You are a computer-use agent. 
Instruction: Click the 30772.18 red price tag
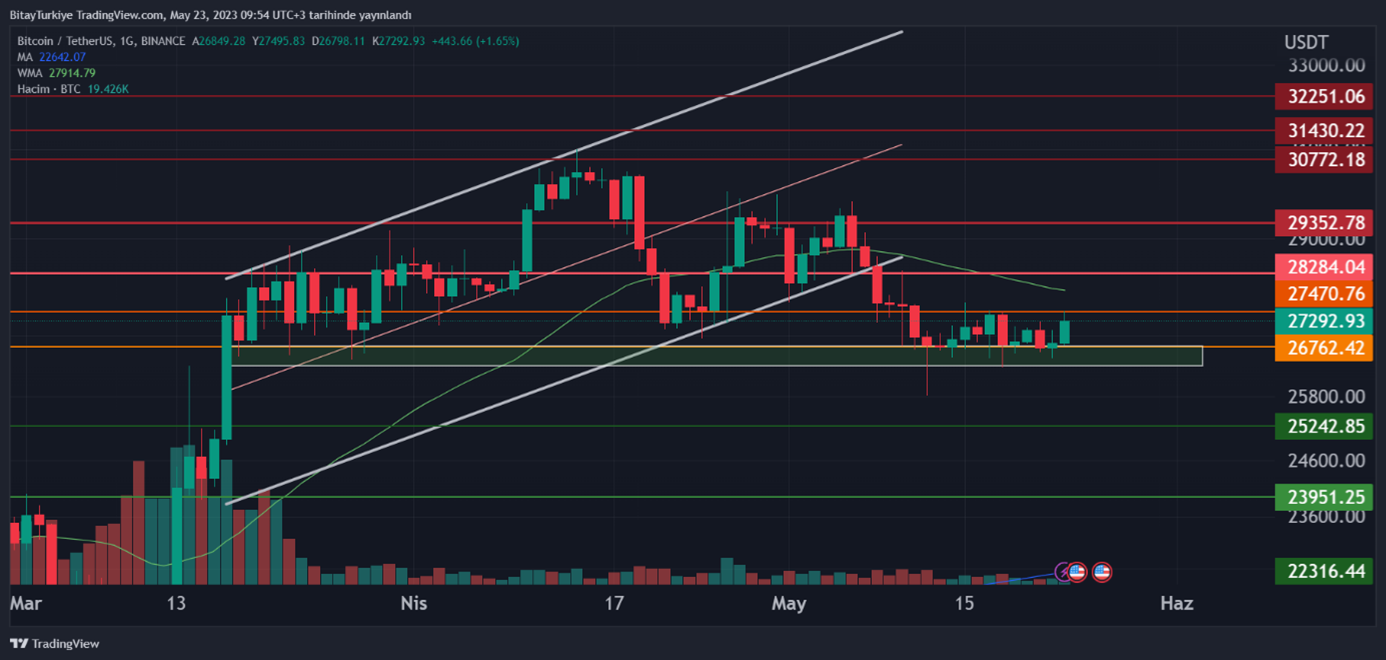(1323, 159)
